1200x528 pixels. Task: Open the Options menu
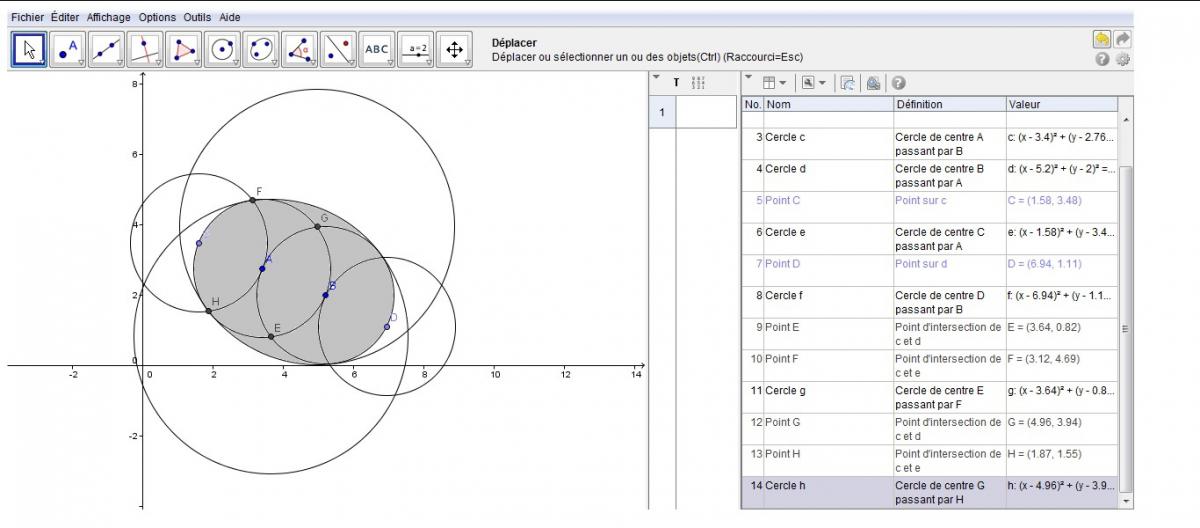(157, 17)
